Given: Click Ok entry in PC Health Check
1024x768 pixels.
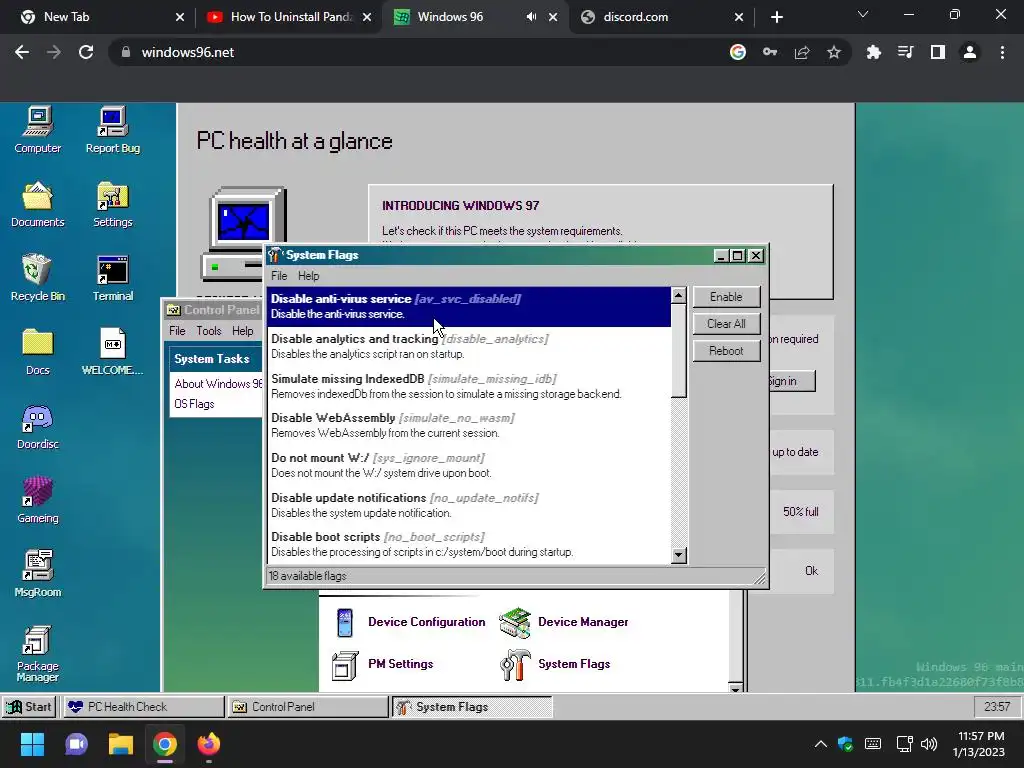Looking at the screenshot, I should [x=811, y=571].
